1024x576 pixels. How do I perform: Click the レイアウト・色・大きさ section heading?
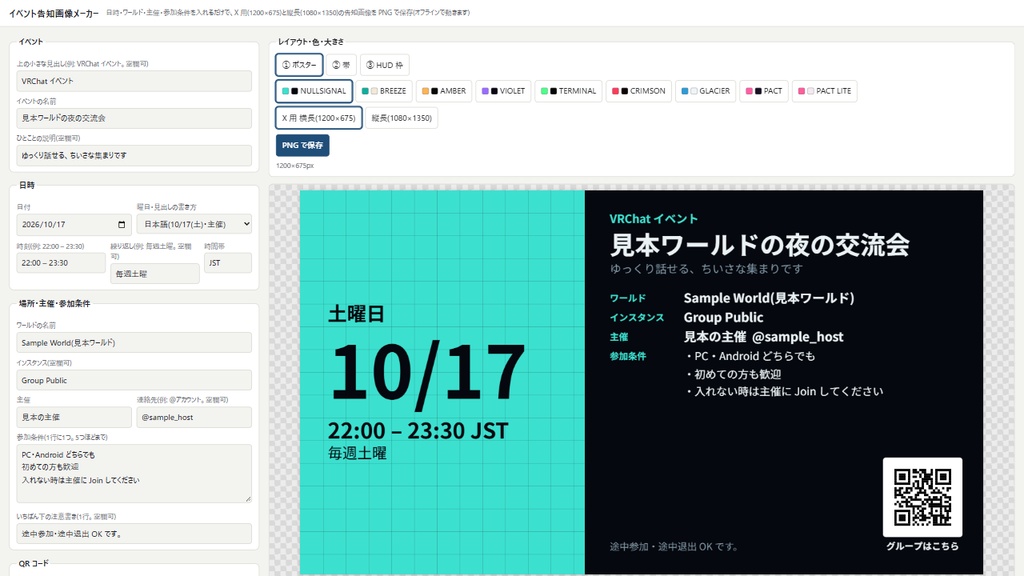[x=310, y=42]
